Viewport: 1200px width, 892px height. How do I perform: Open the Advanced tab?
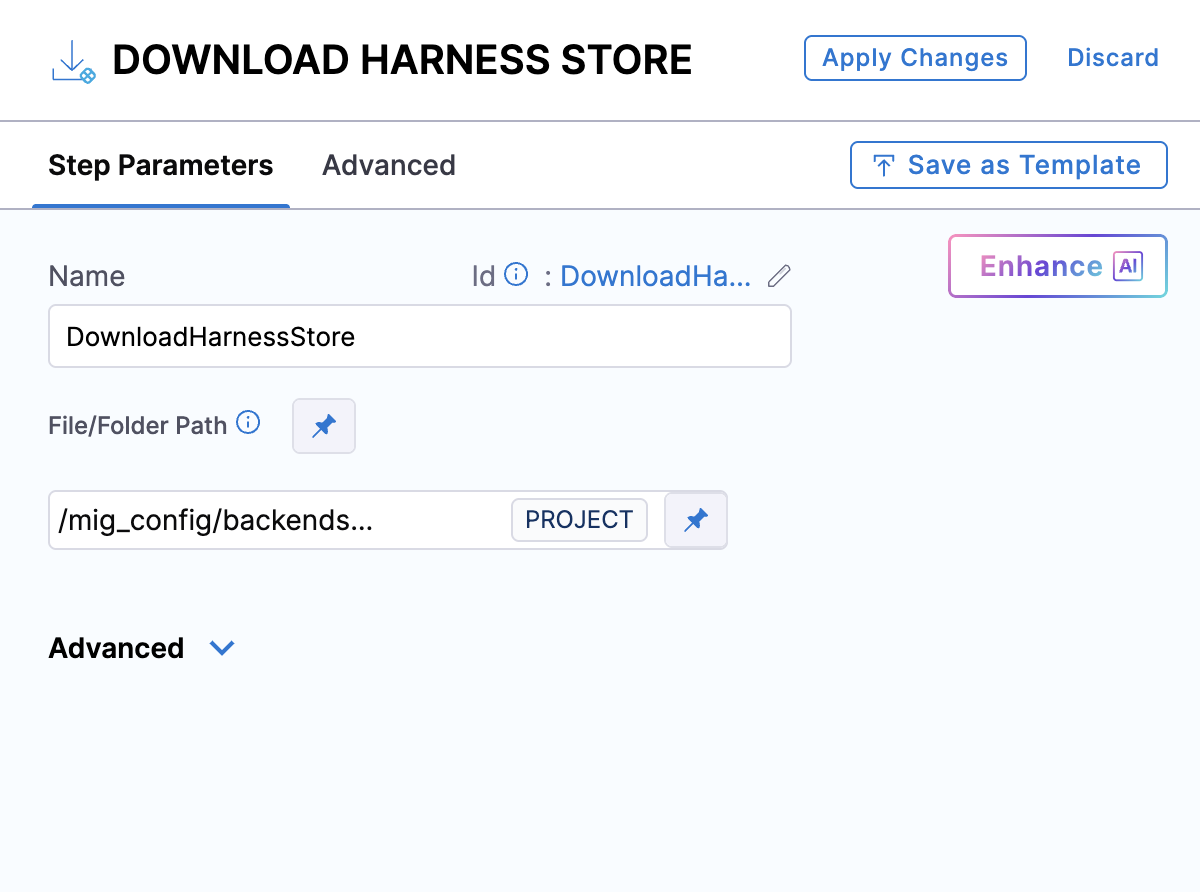pyautogui.click(x=388, y=165)
